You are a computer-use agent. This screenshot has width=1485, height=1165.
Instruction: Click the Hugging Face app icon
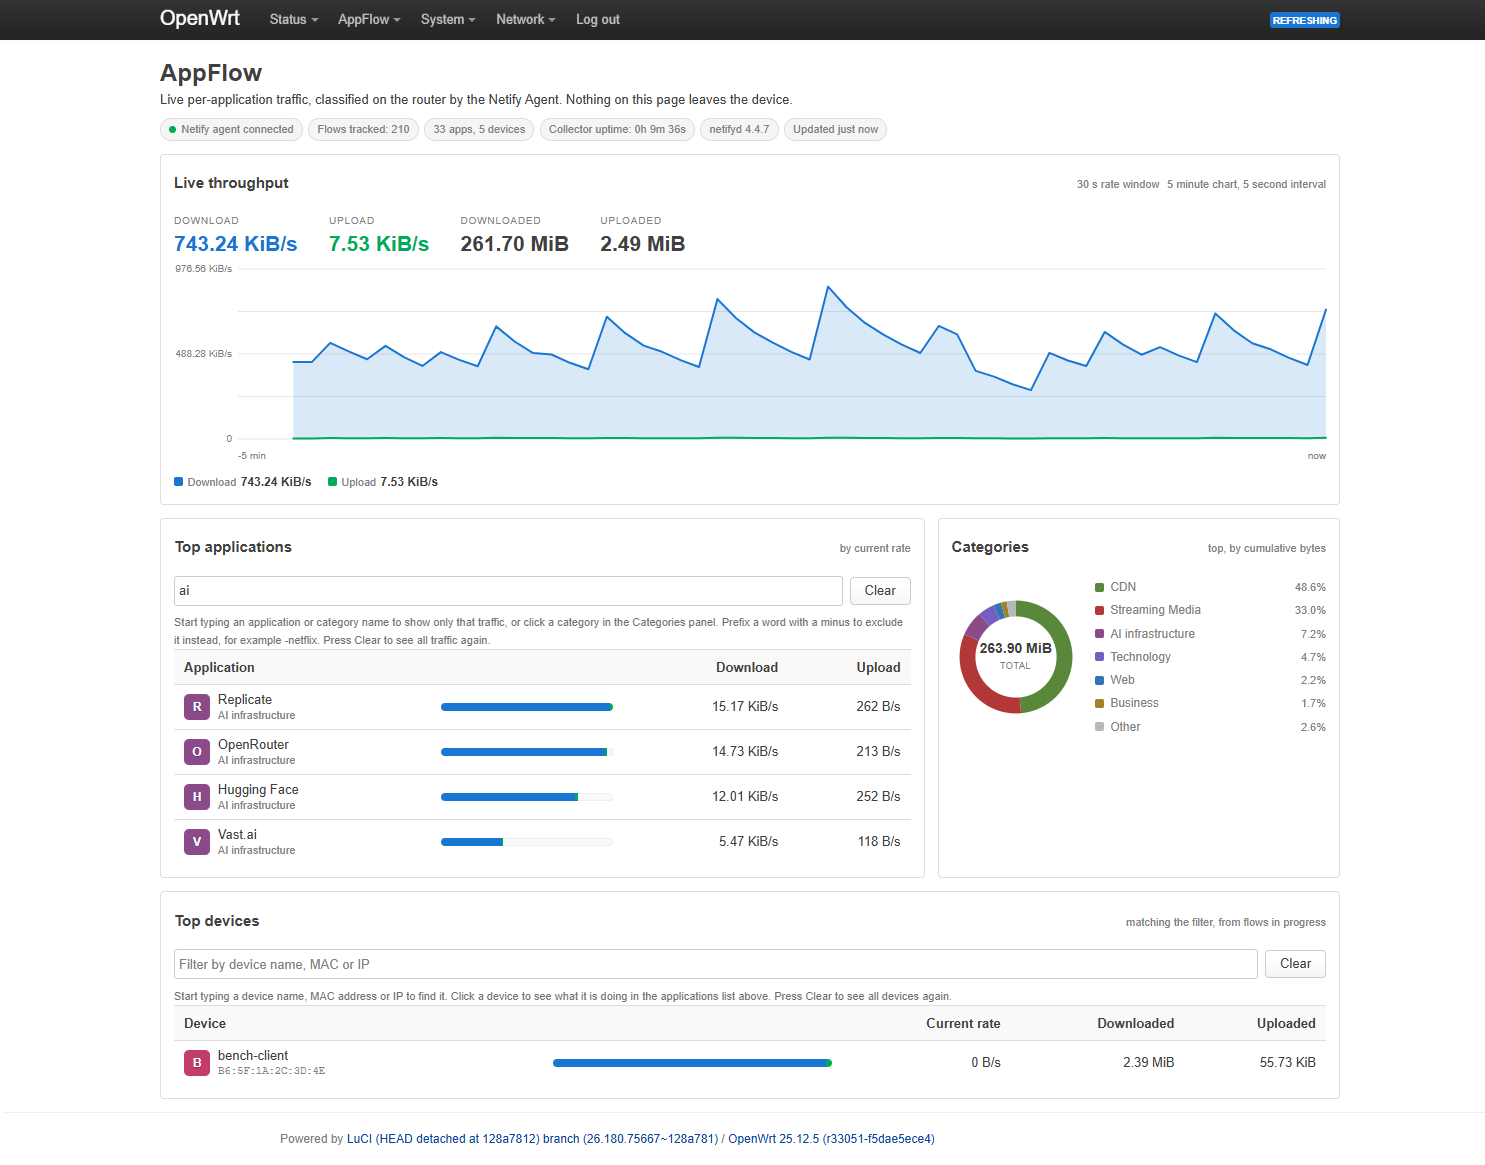click(197, 797)
